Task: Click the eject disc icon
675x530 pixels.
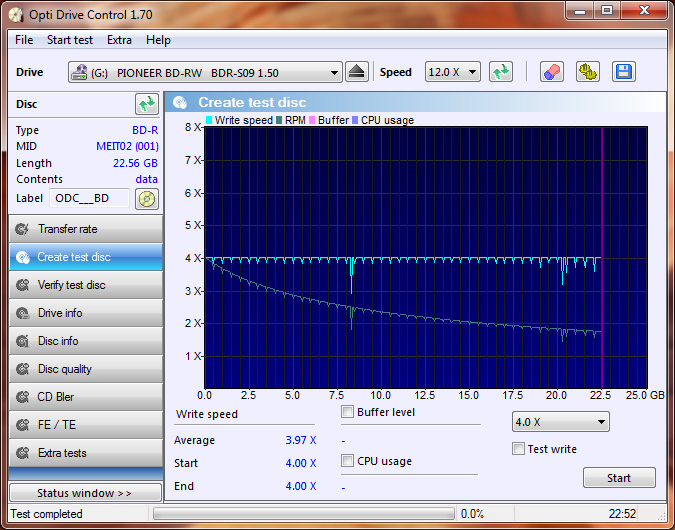Action: 358,72
